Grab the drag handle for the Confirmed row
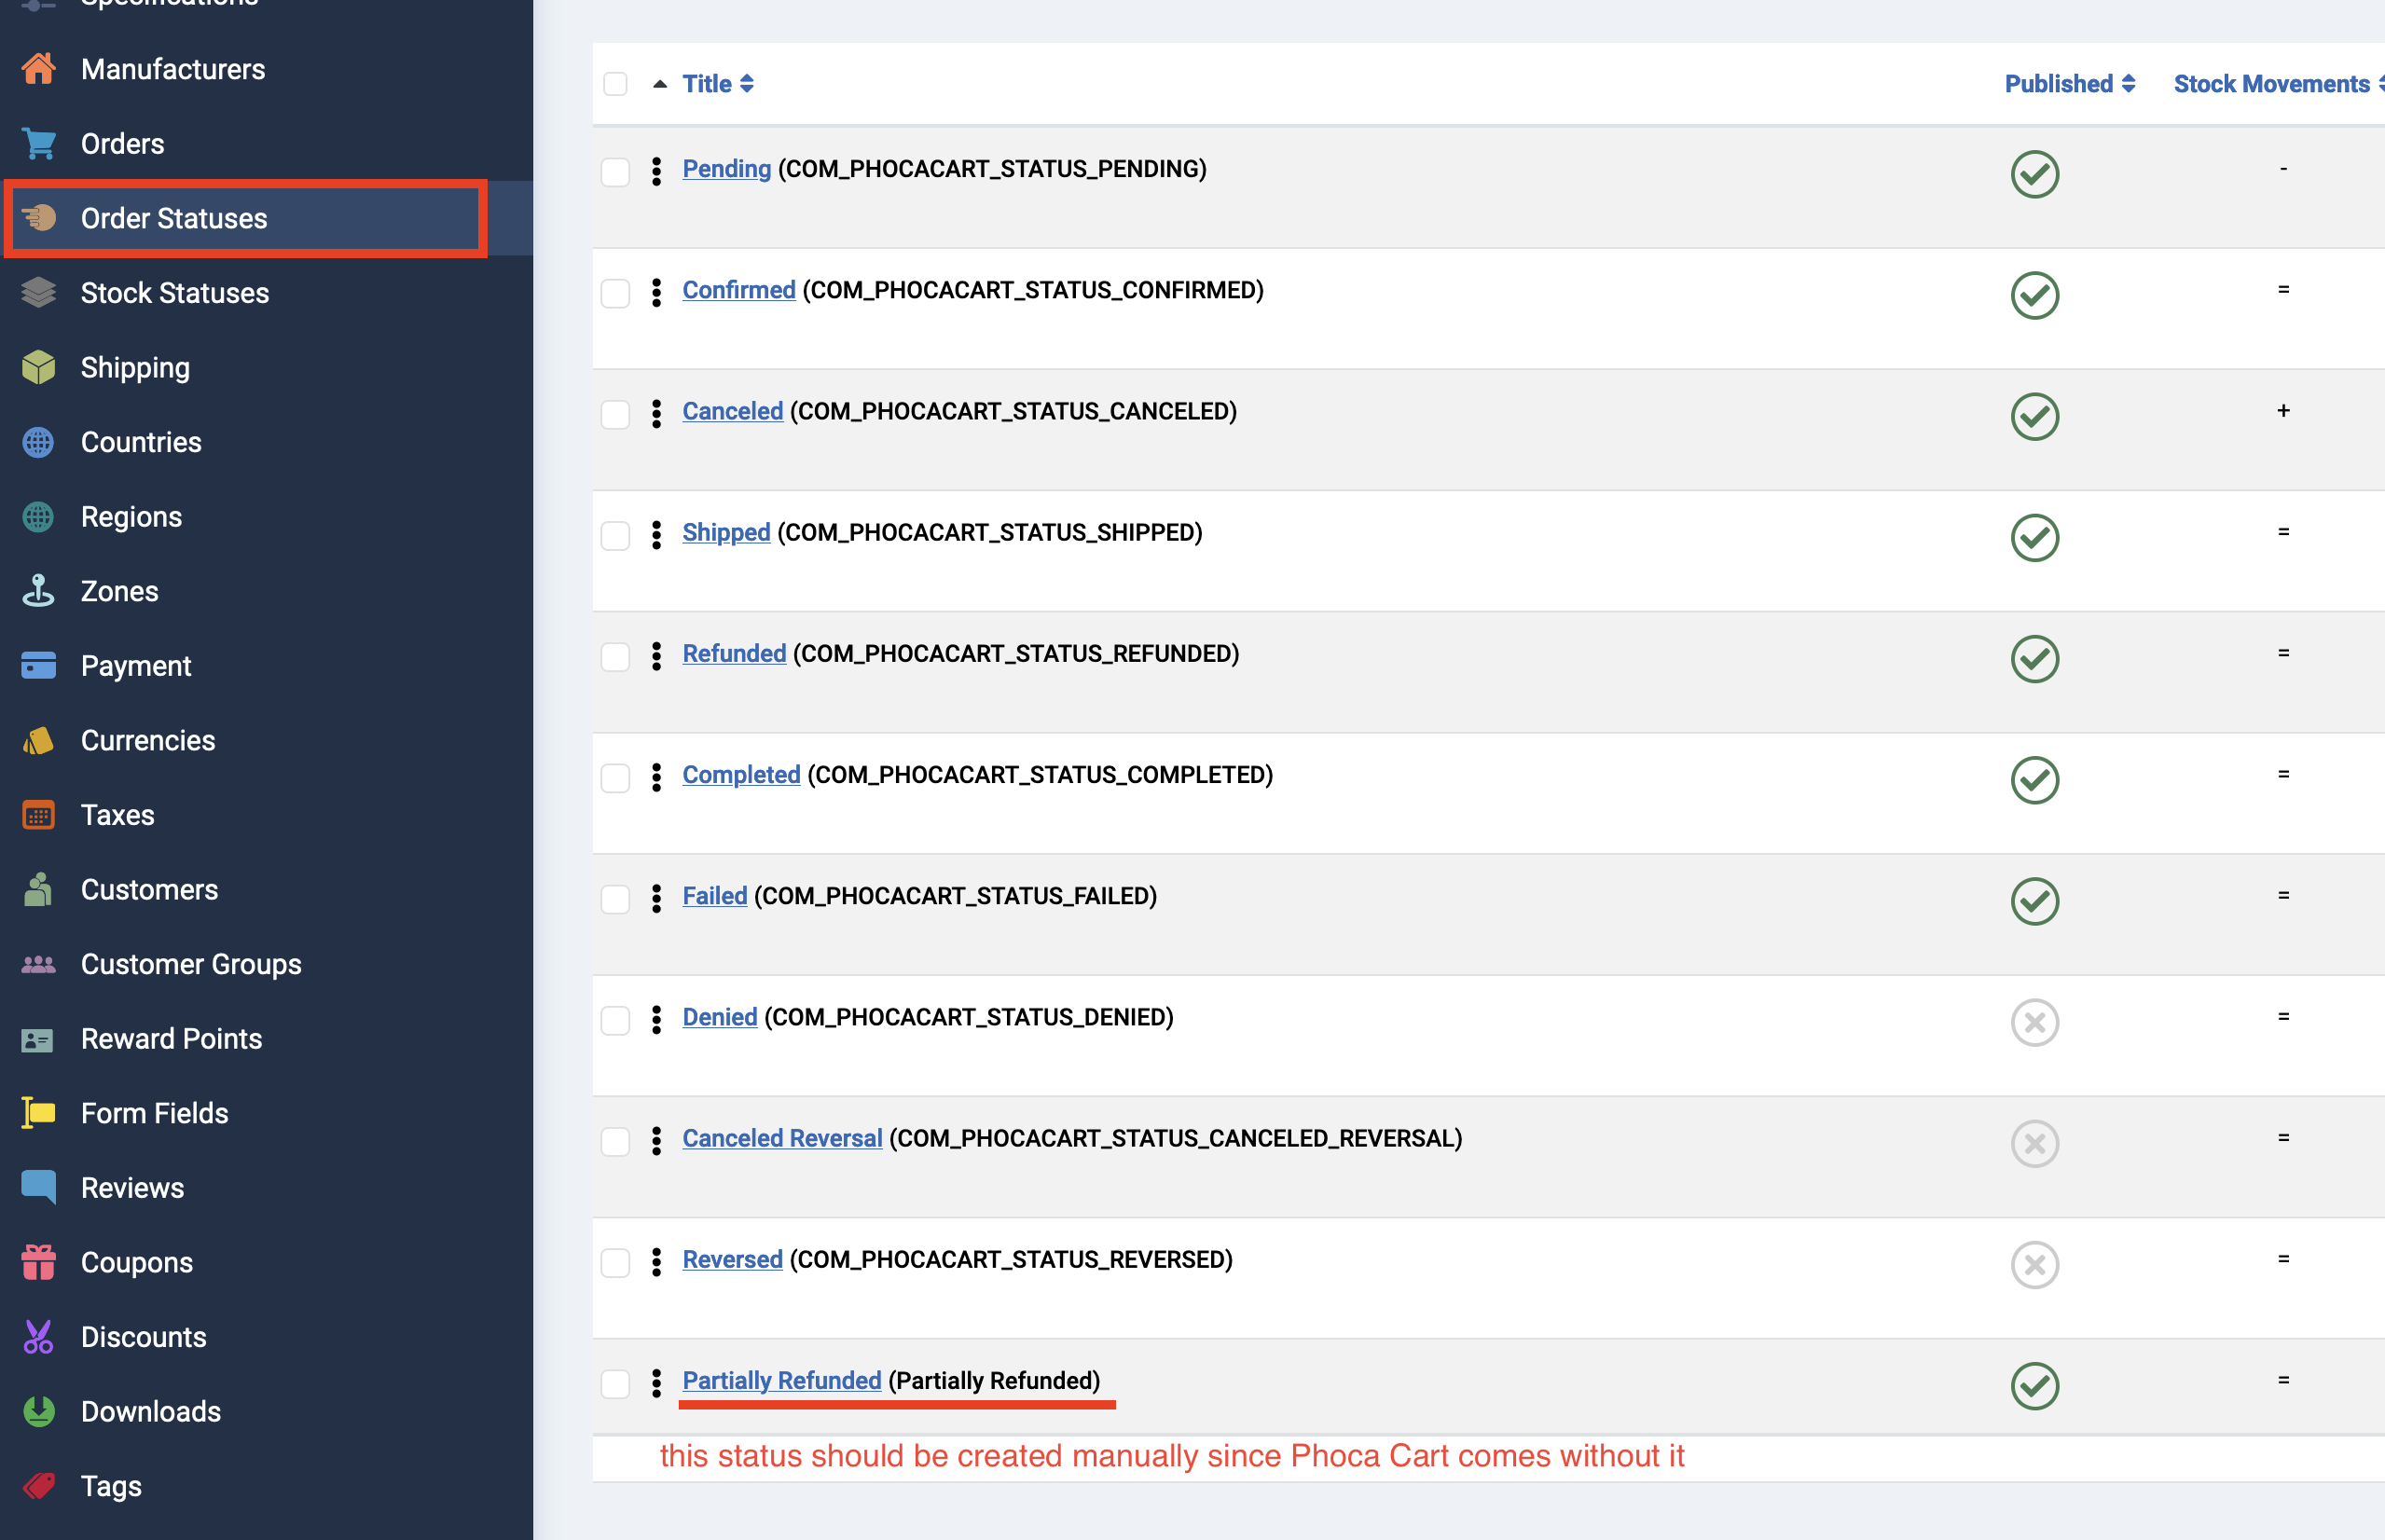The width and height of the screenshot is (2385, 1540). 656,292
